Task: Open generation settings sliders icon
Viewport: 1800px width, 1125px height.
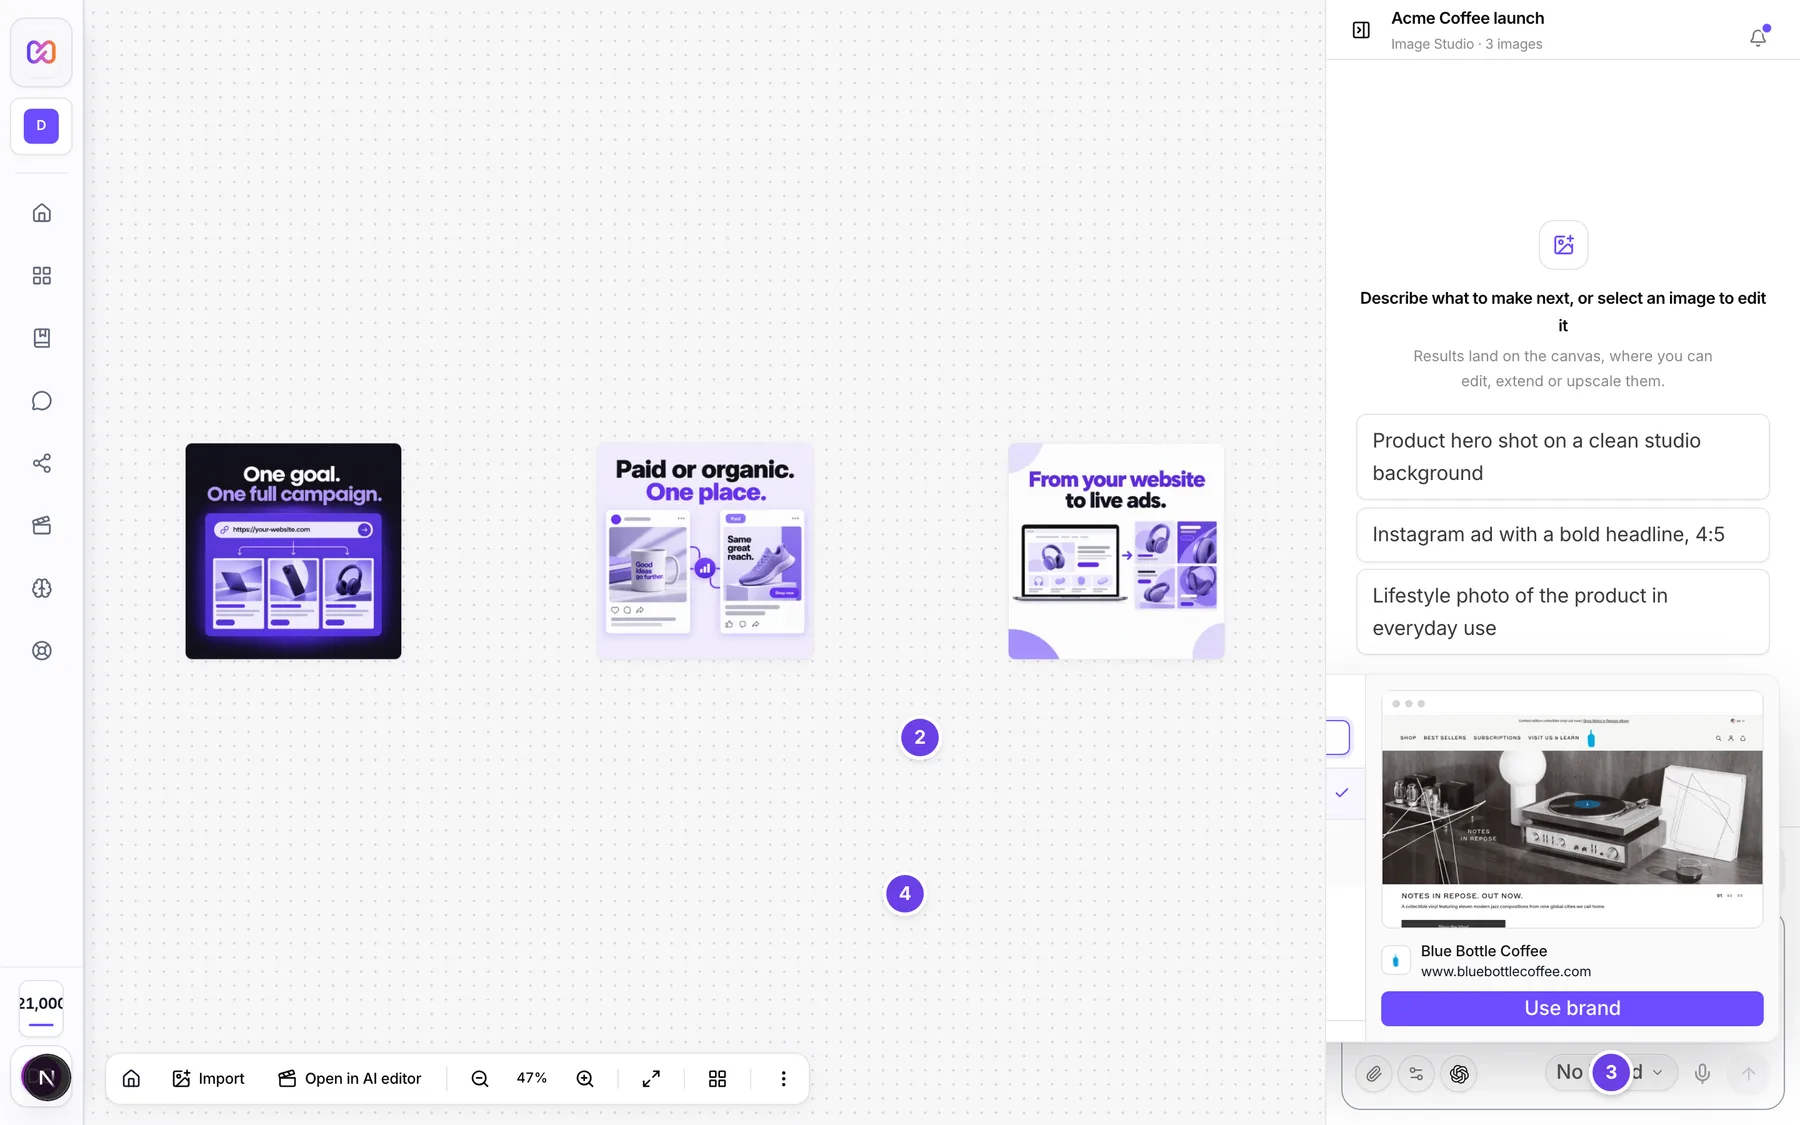Action: (x=1416, y=1074)
